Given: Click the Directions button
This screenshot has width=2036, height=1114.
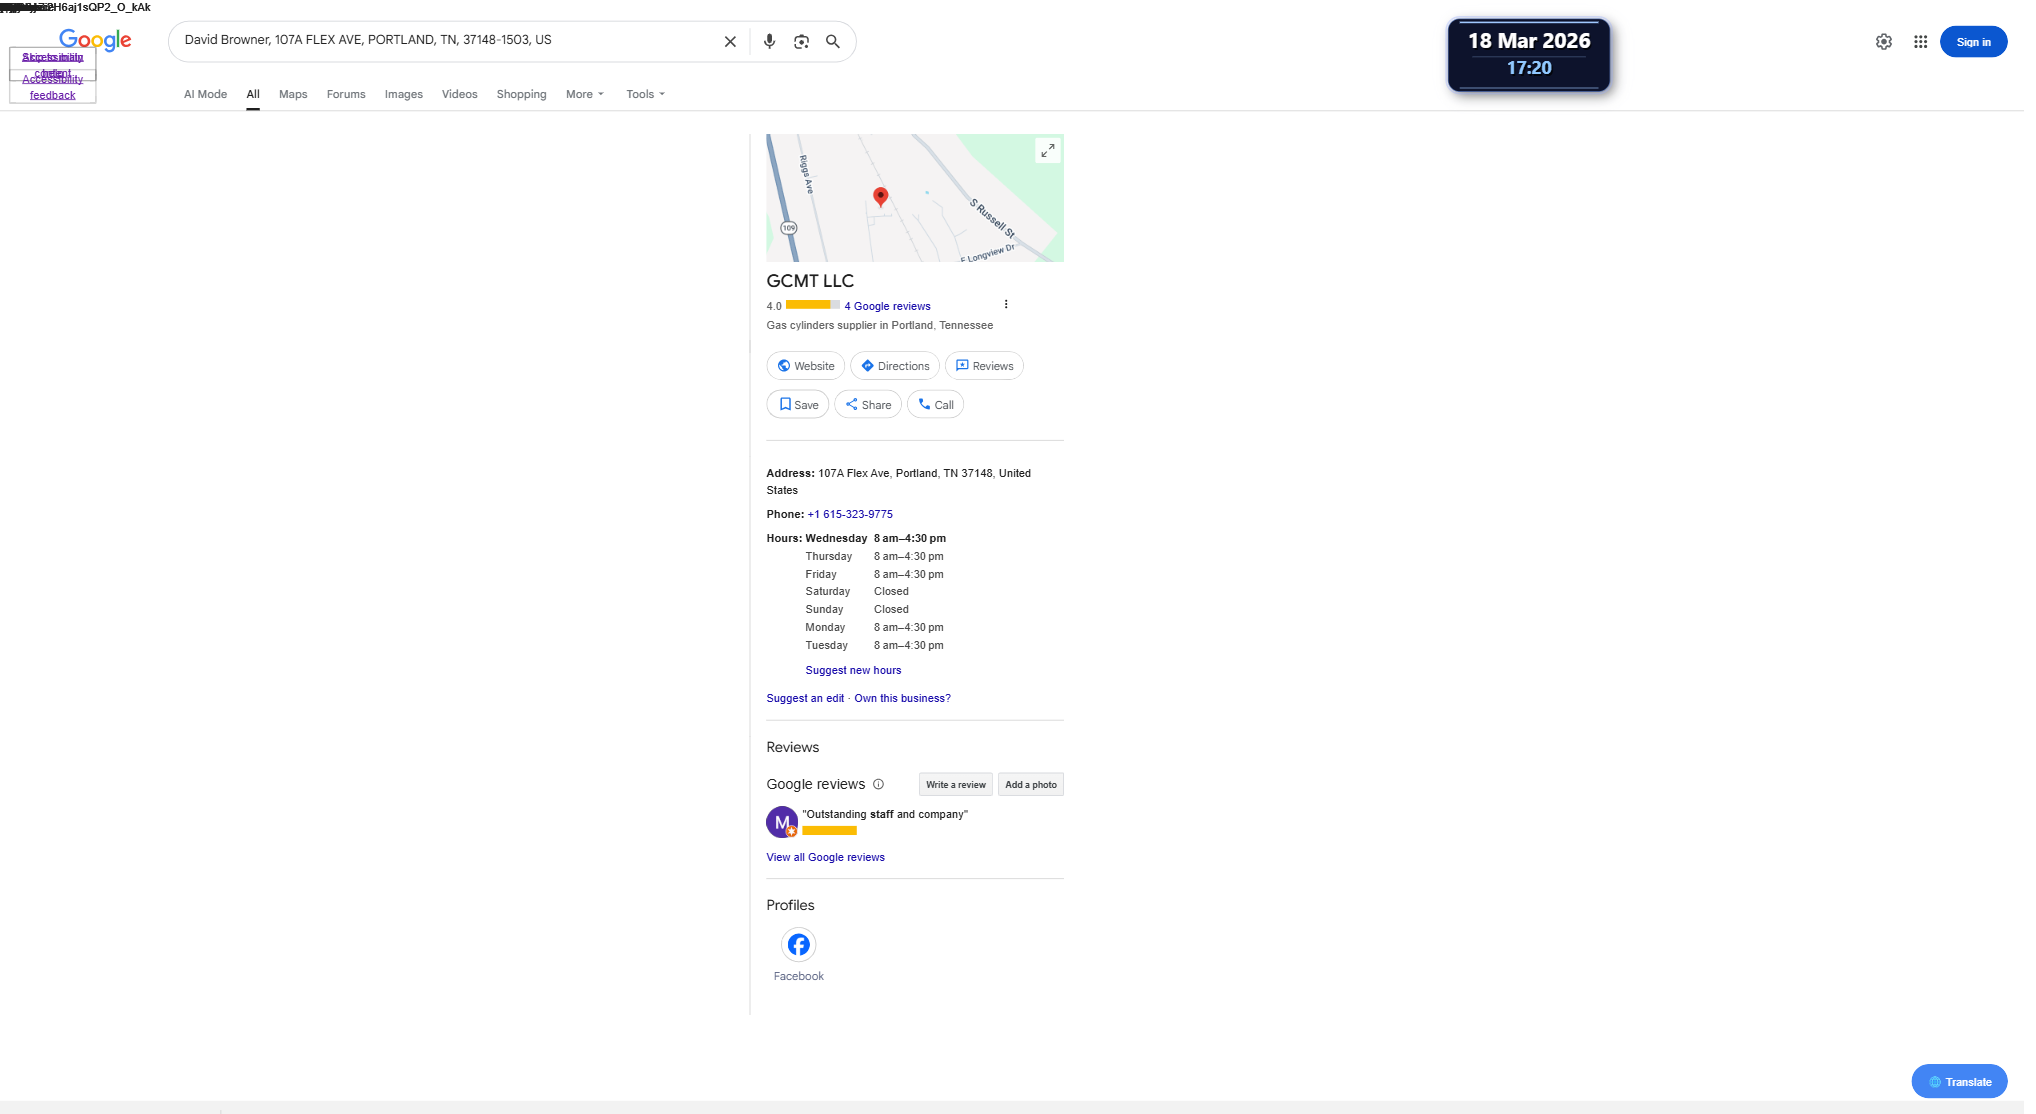Looking at the screenshot, I should 895,366.
